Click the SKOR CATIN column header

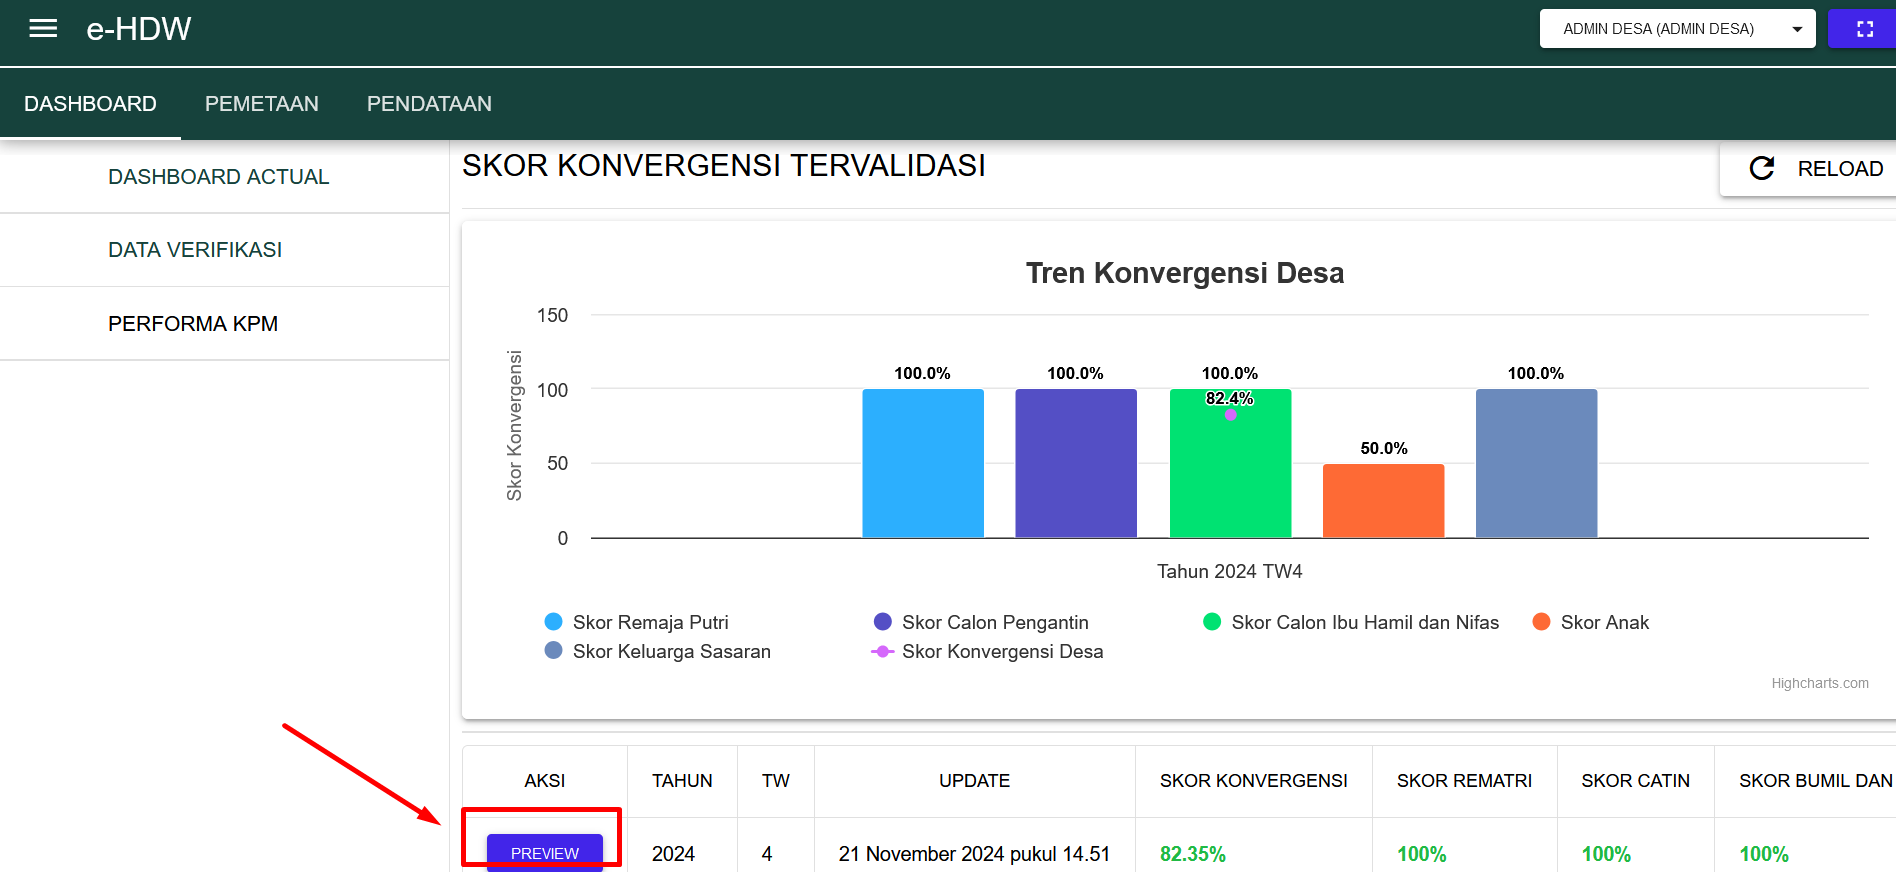pyautogui.click(x=1636, y=781)
